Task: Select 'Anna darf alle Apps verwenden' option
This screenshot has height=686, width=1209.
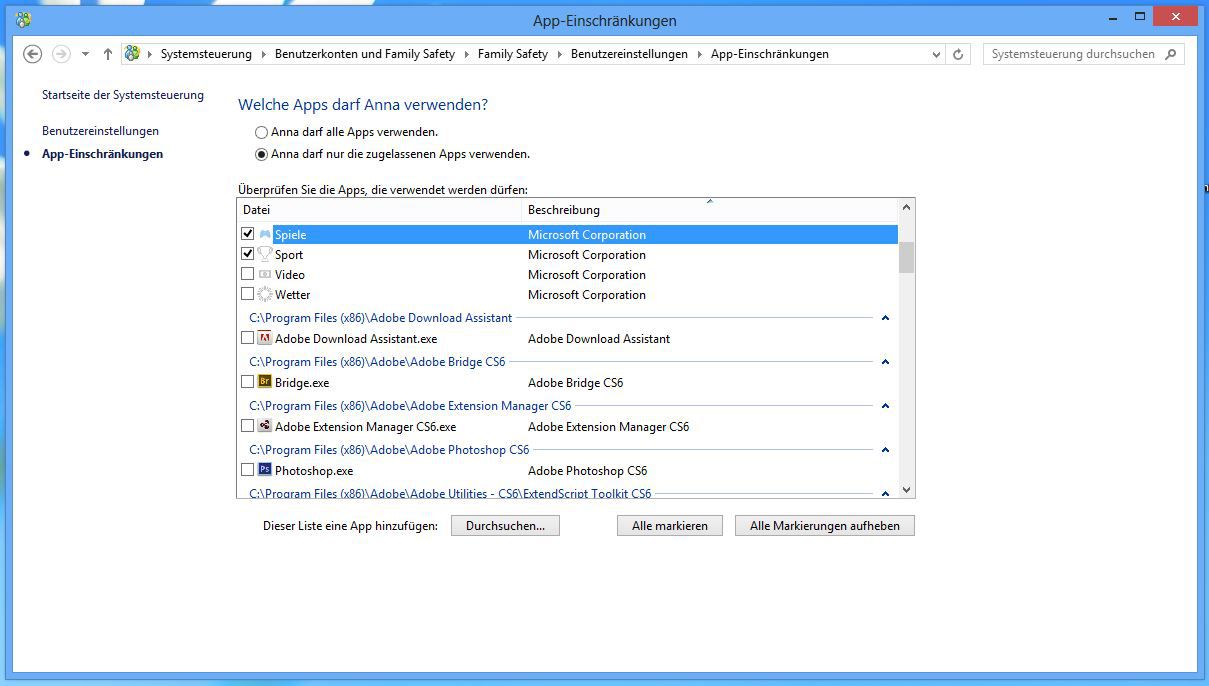Action: 262,132
